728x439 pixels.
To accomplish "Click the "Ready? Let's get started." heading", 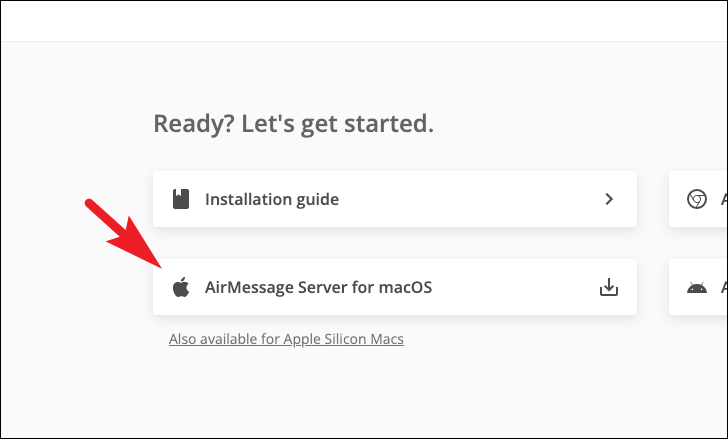I will (x=293, y=124).
